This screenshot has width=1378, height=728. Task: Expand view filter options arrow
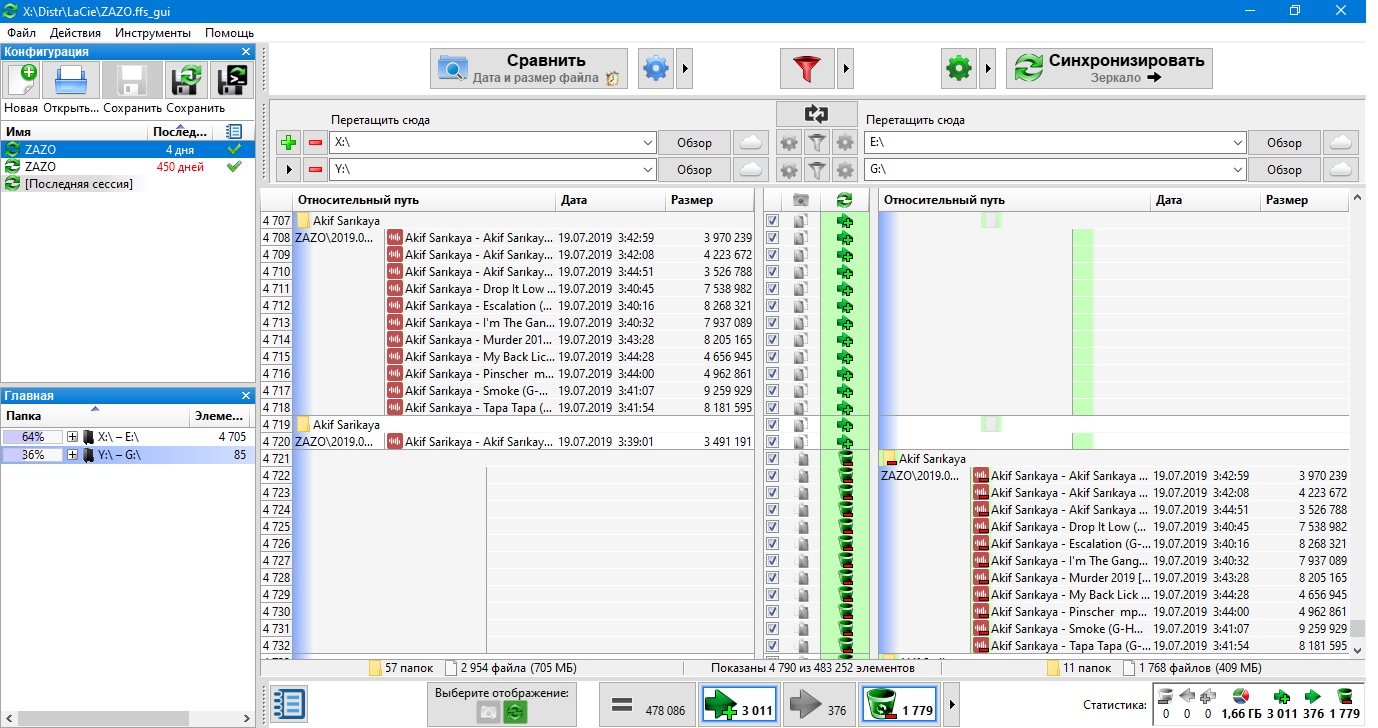[951, 705]
